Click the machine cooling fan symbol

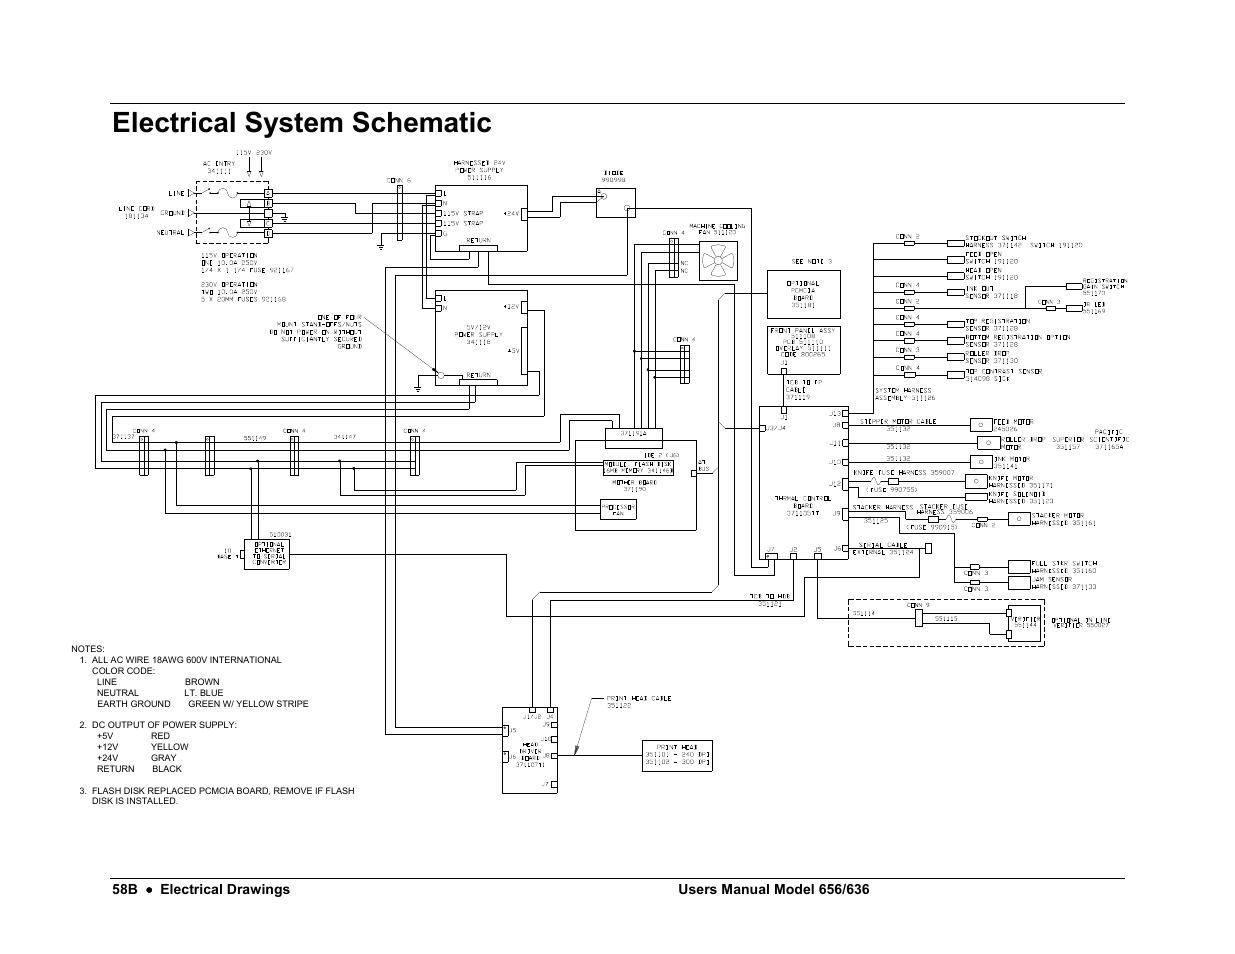[718, 261]
